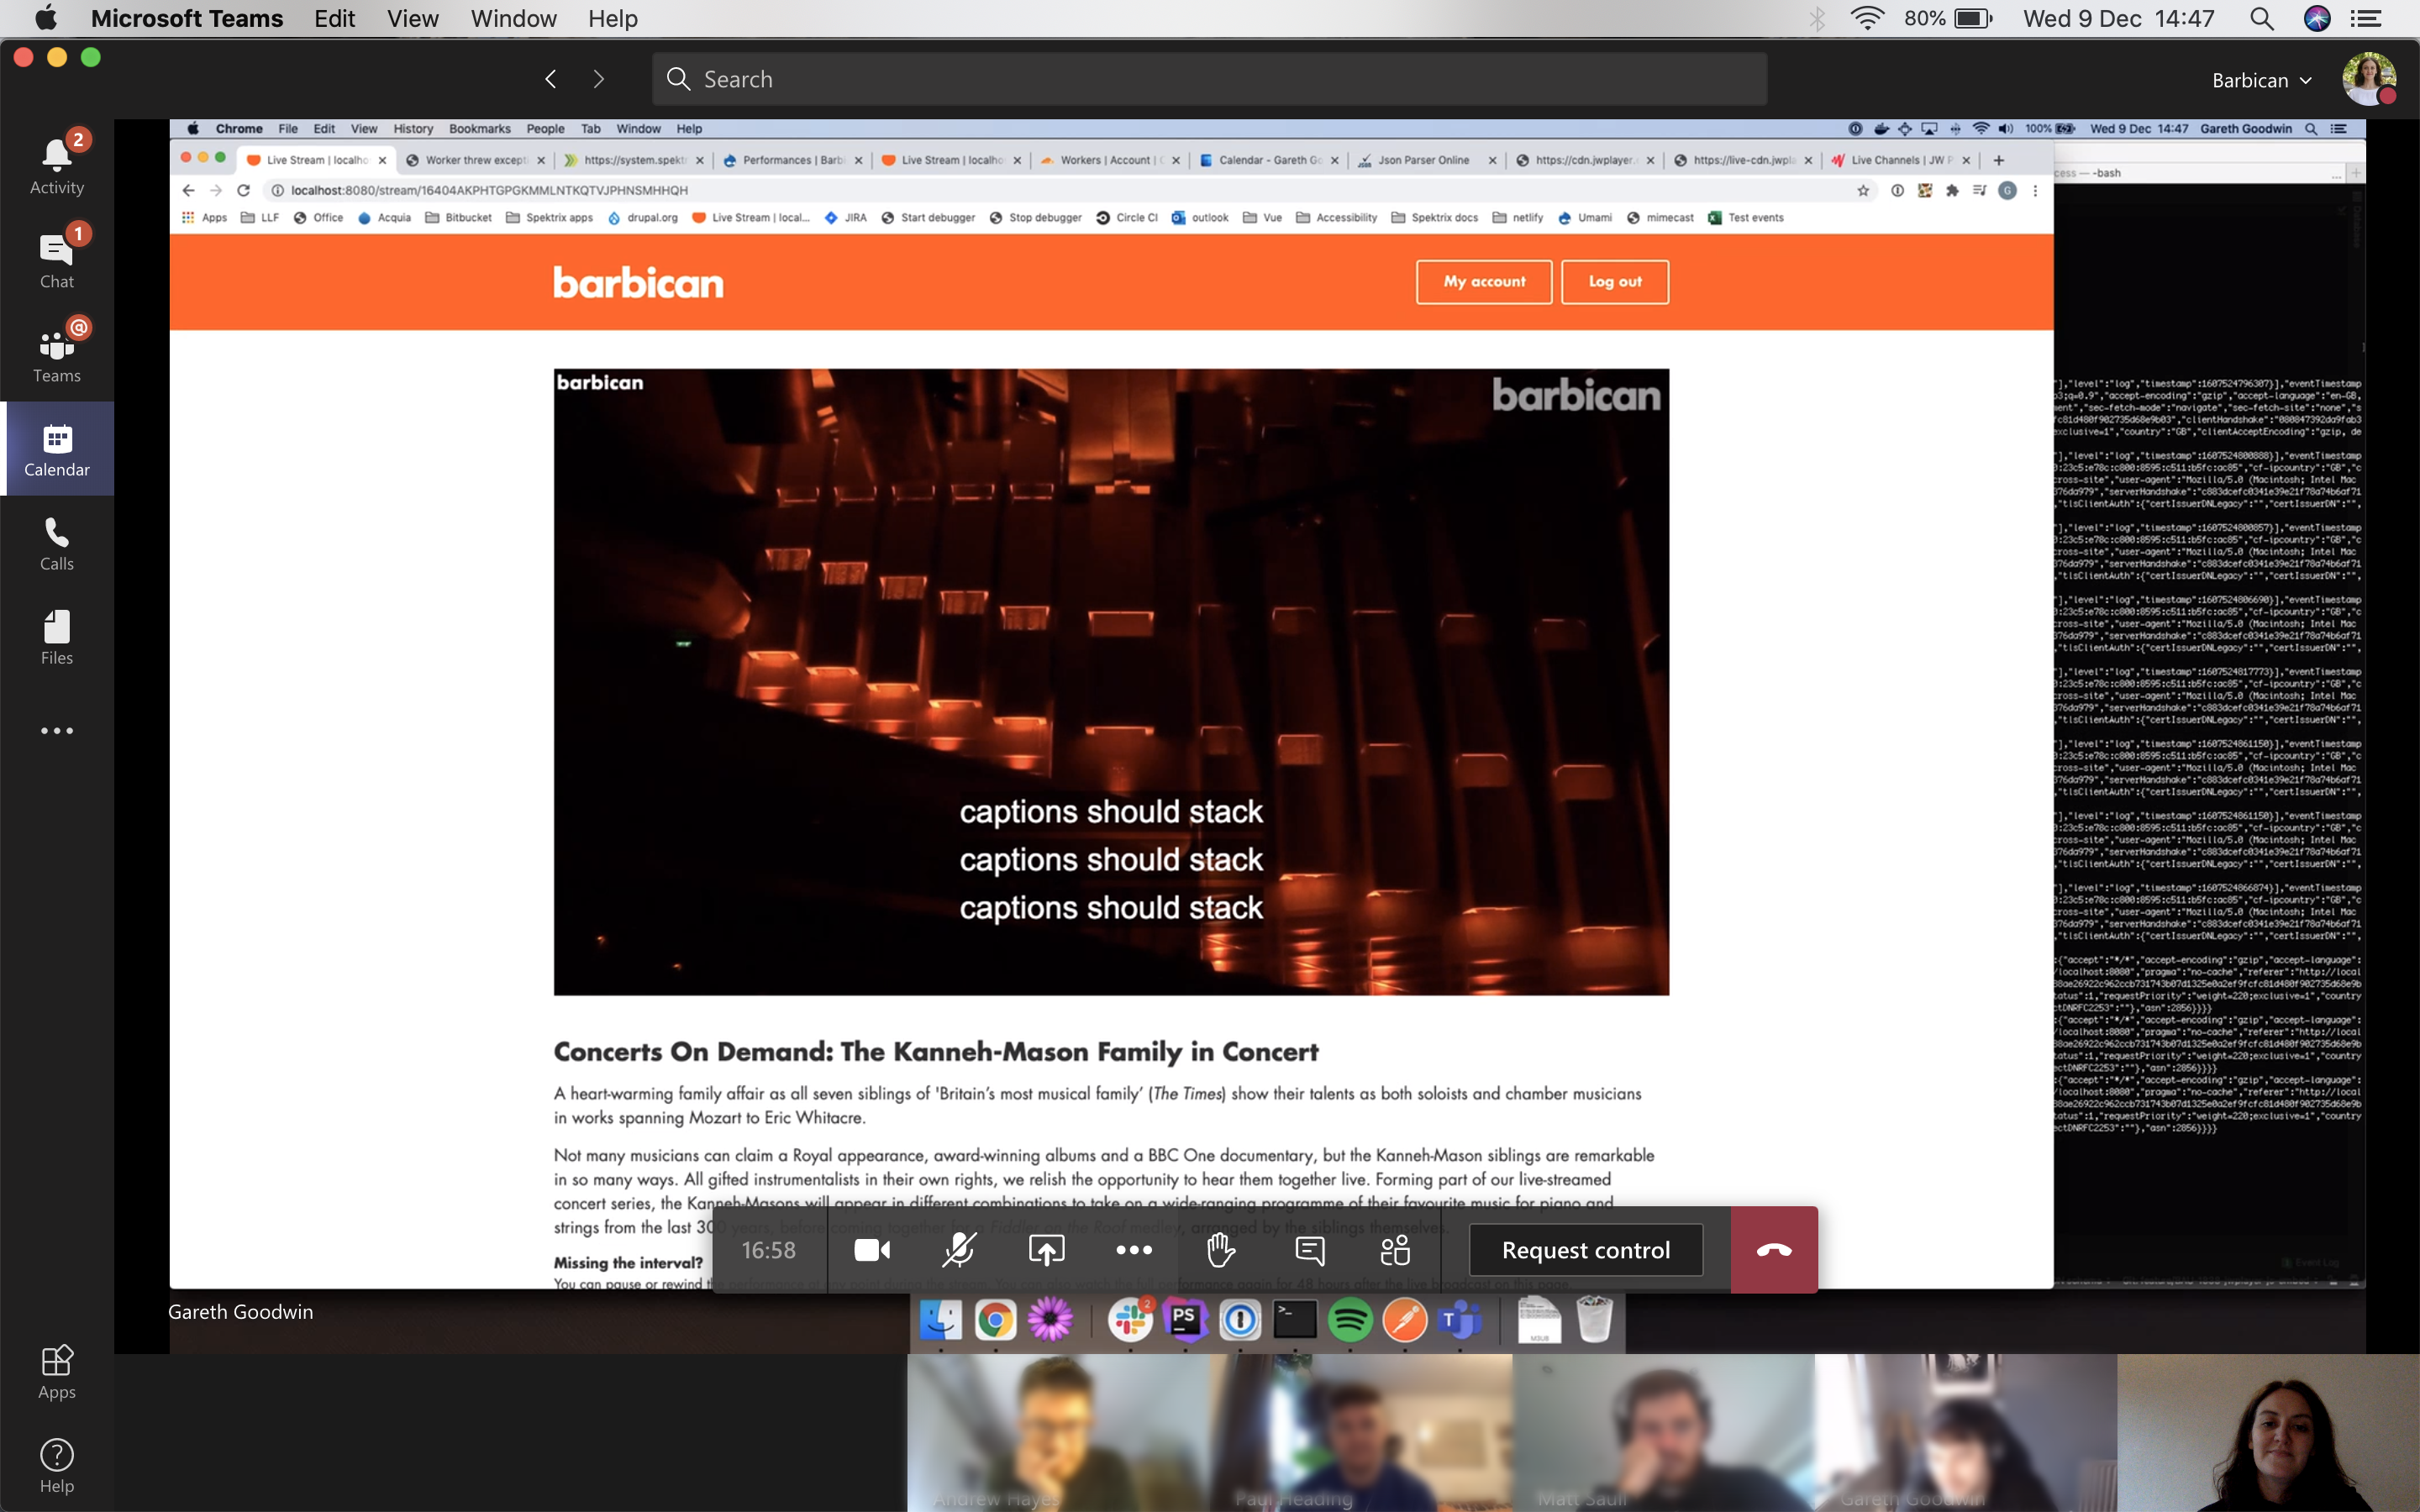
Task: Open the Help menu for Microsoft Teams
Action: pos(612,18)
